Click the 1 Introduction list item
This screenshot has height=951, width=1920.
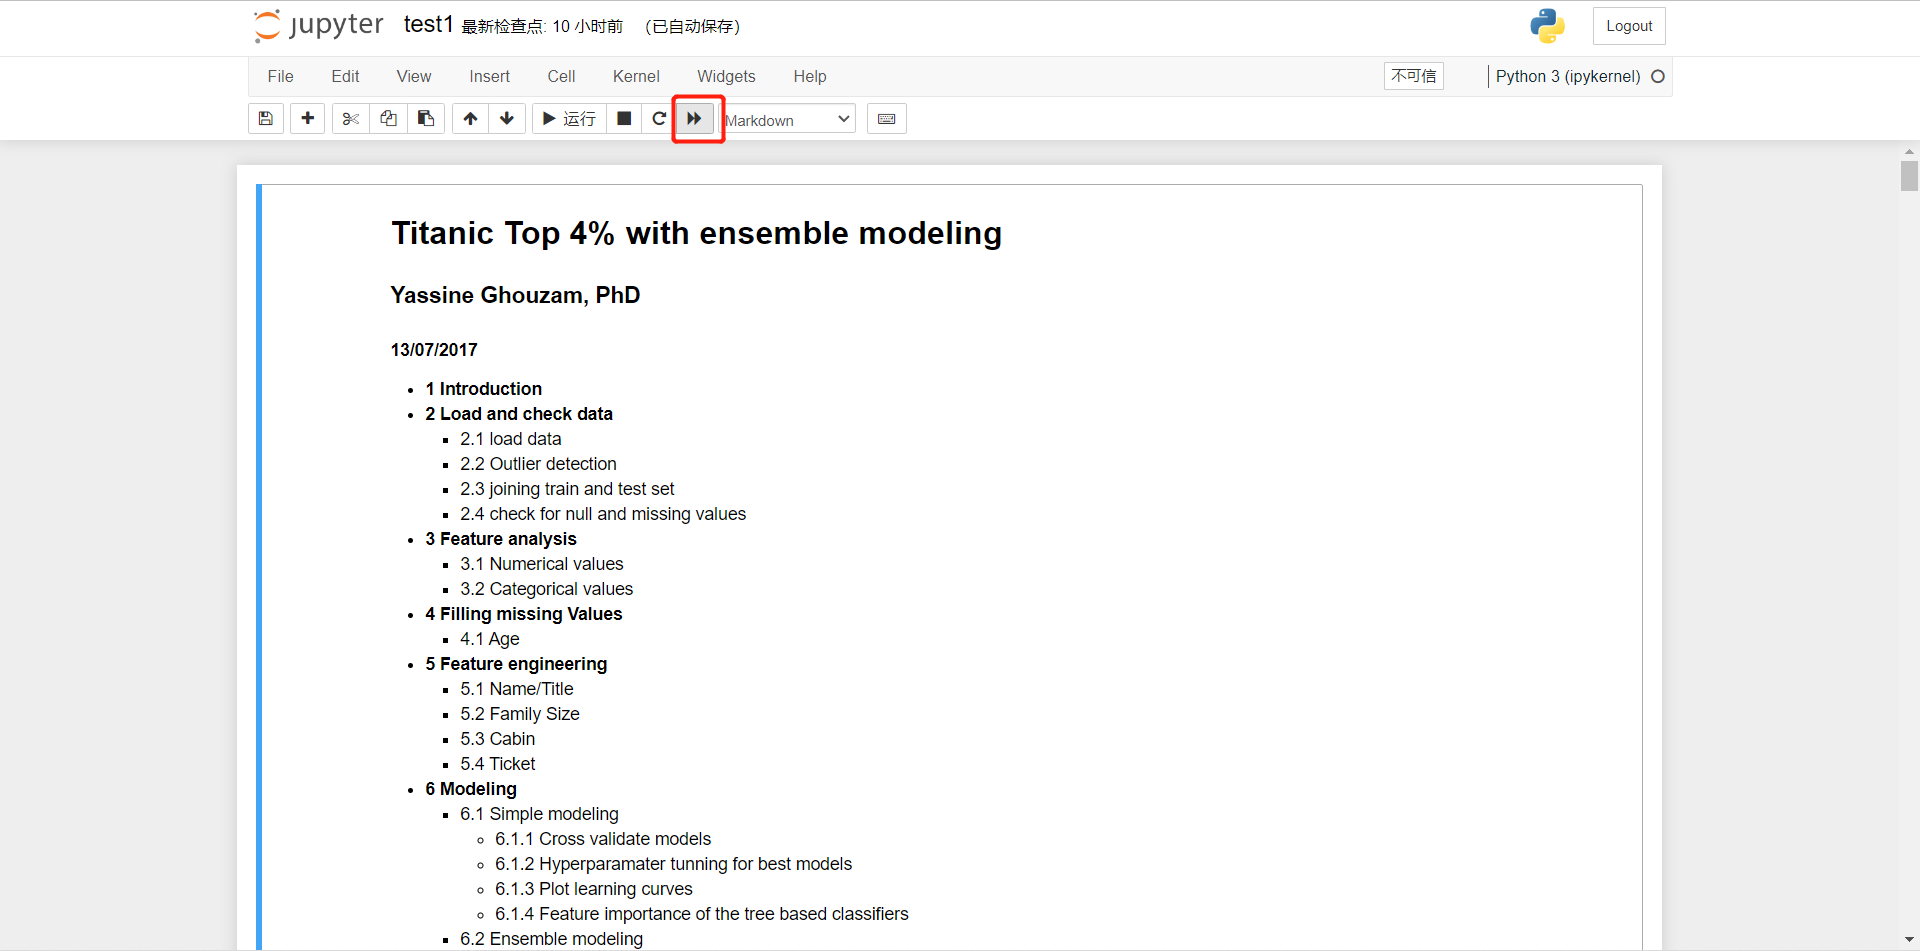(x=484, y=389)
